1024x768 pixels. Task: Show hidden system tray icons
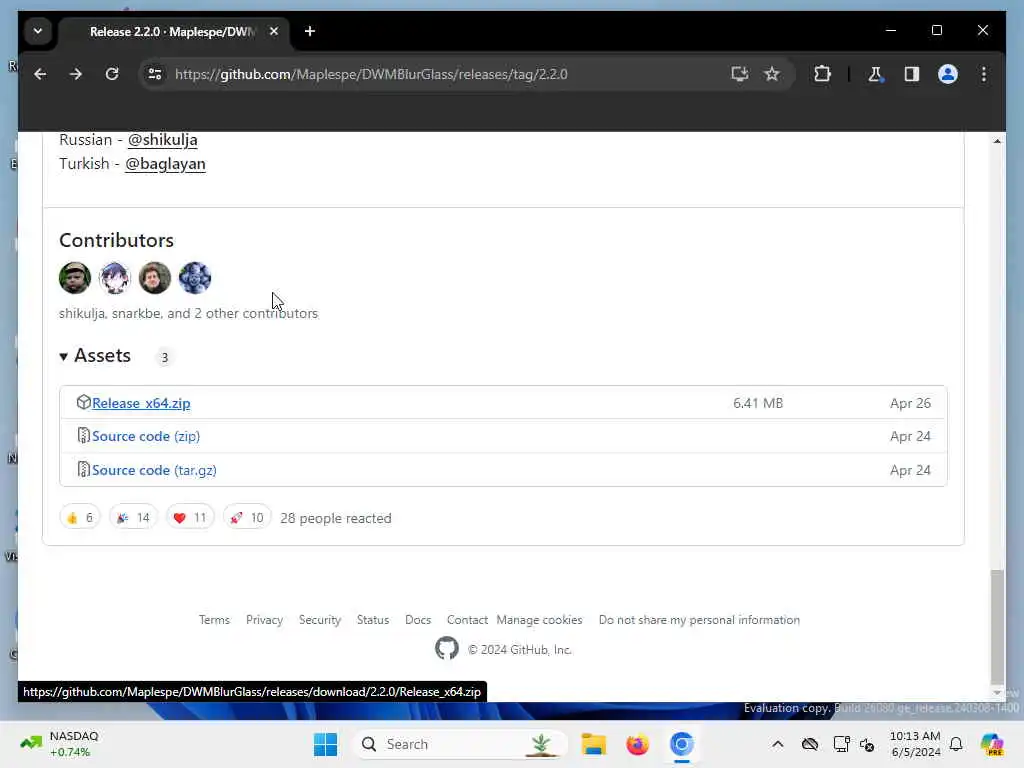pyautogui.click(x=777, y=744)
